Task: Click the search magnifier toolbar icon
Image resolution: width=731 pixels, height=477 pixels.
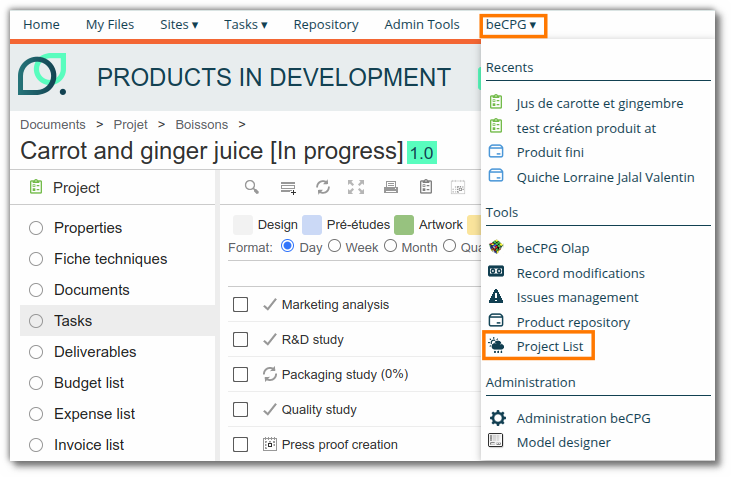Action: click(252, 187)
